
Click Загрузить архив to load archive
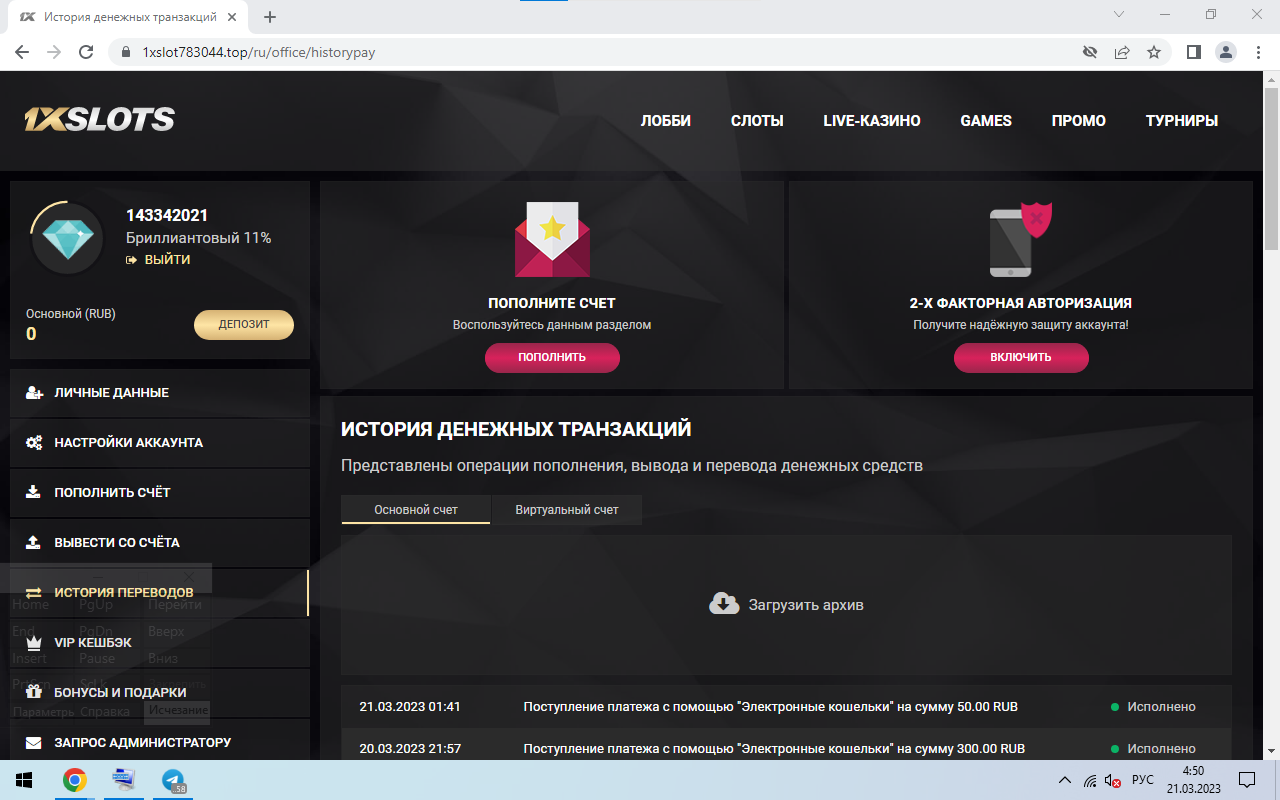(x=786, y=605)
